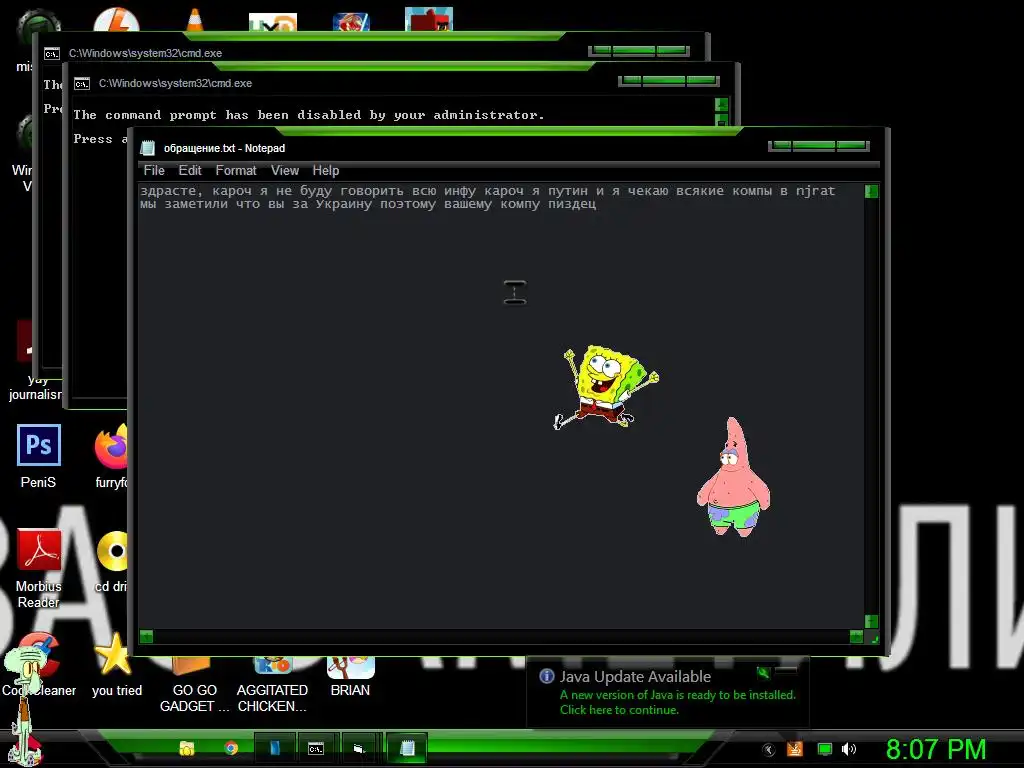Click the Patrick Star desktop pet
1024x768 pixels.
734,477
